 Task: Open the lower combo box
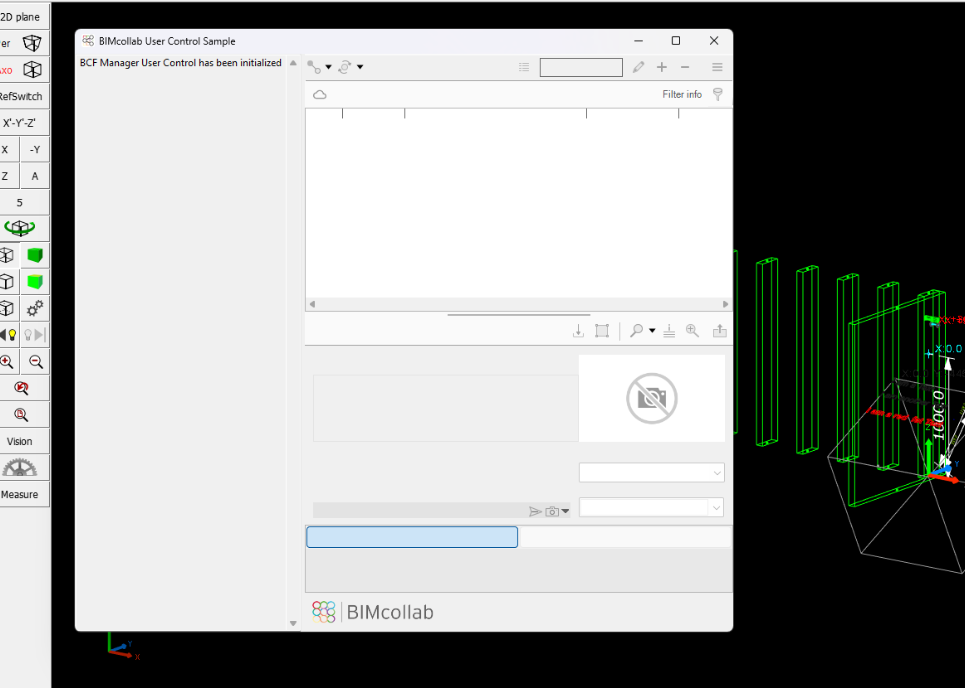[652, 508]
